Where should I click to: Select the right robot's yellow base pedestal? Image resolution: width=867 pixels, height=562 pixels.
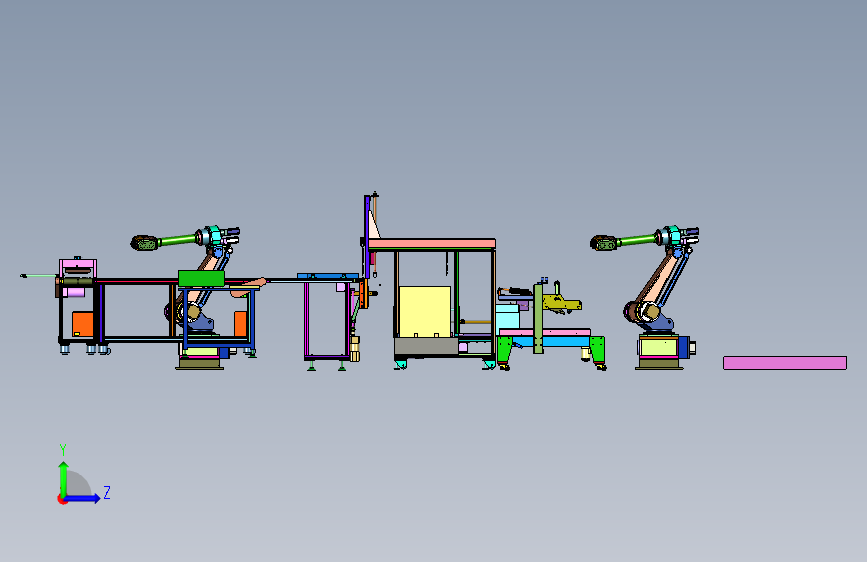tap(659, 347)
